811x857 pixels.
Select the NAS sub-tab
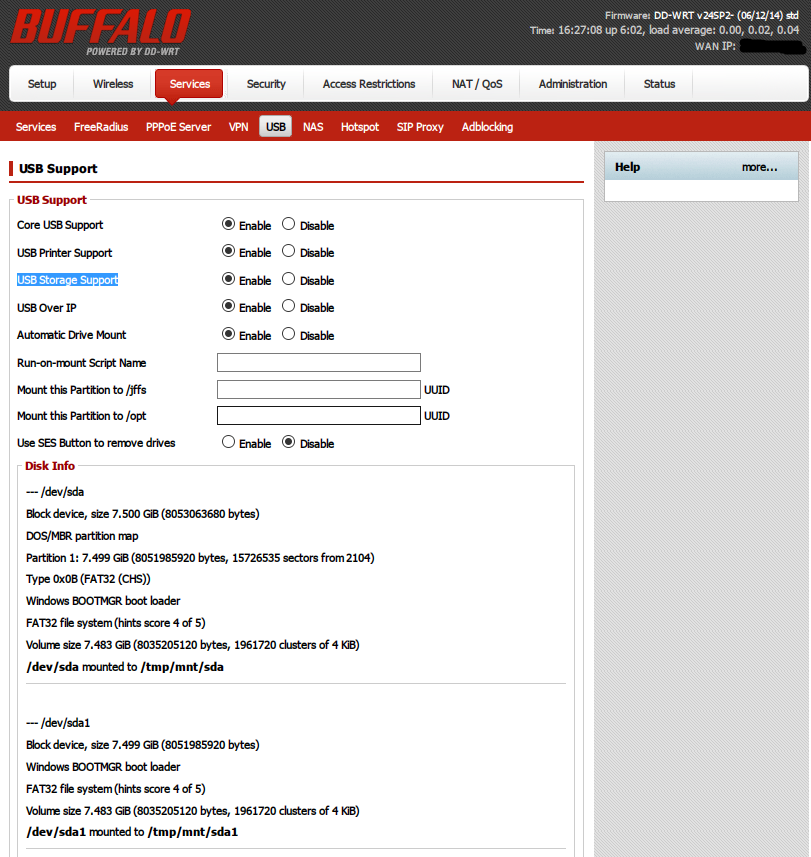pyautogui.click(x=313, y=127)
